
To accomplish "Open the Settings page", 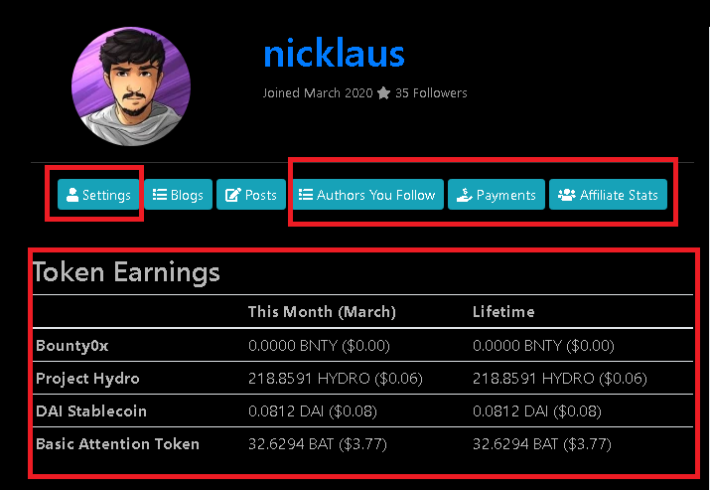I will [98, 195].
